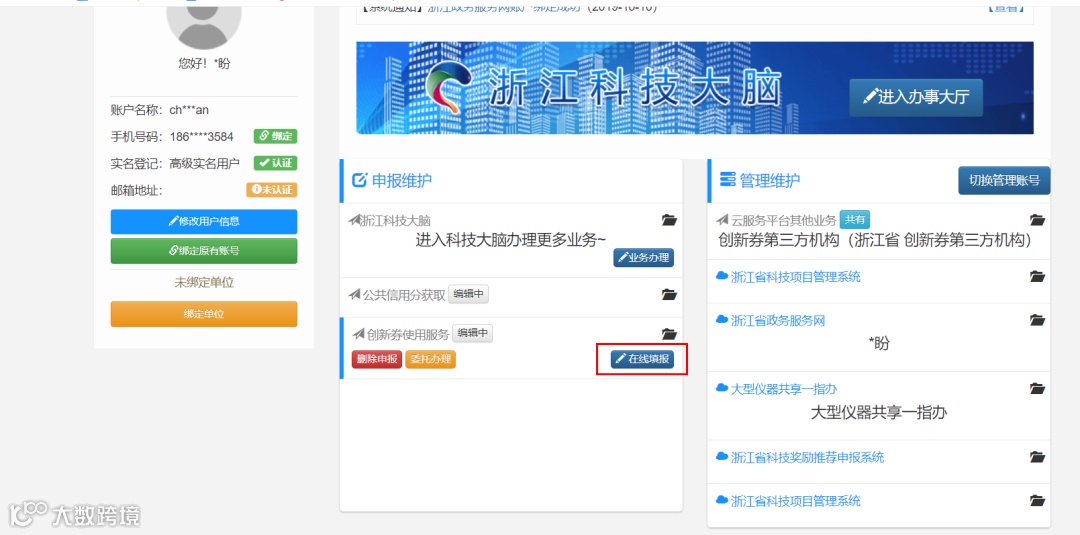Viewport: 1080px width, 535px height.
Task: Open 浙江省政务服务网 link
Action: 778,320
